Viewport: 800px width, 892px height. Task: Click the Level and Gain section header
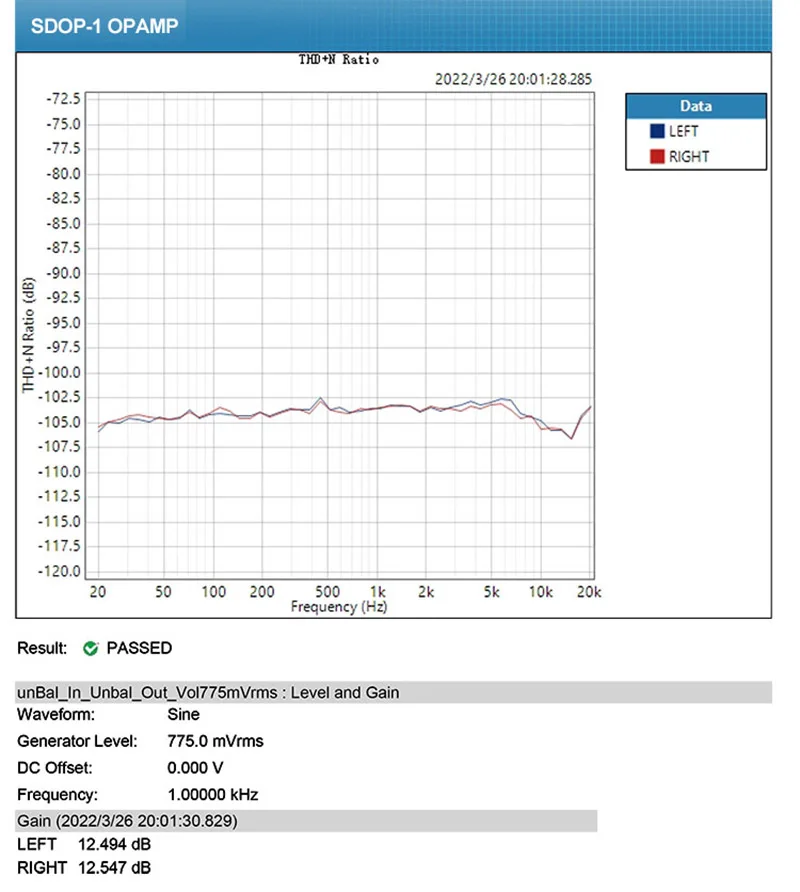point(393,692)
